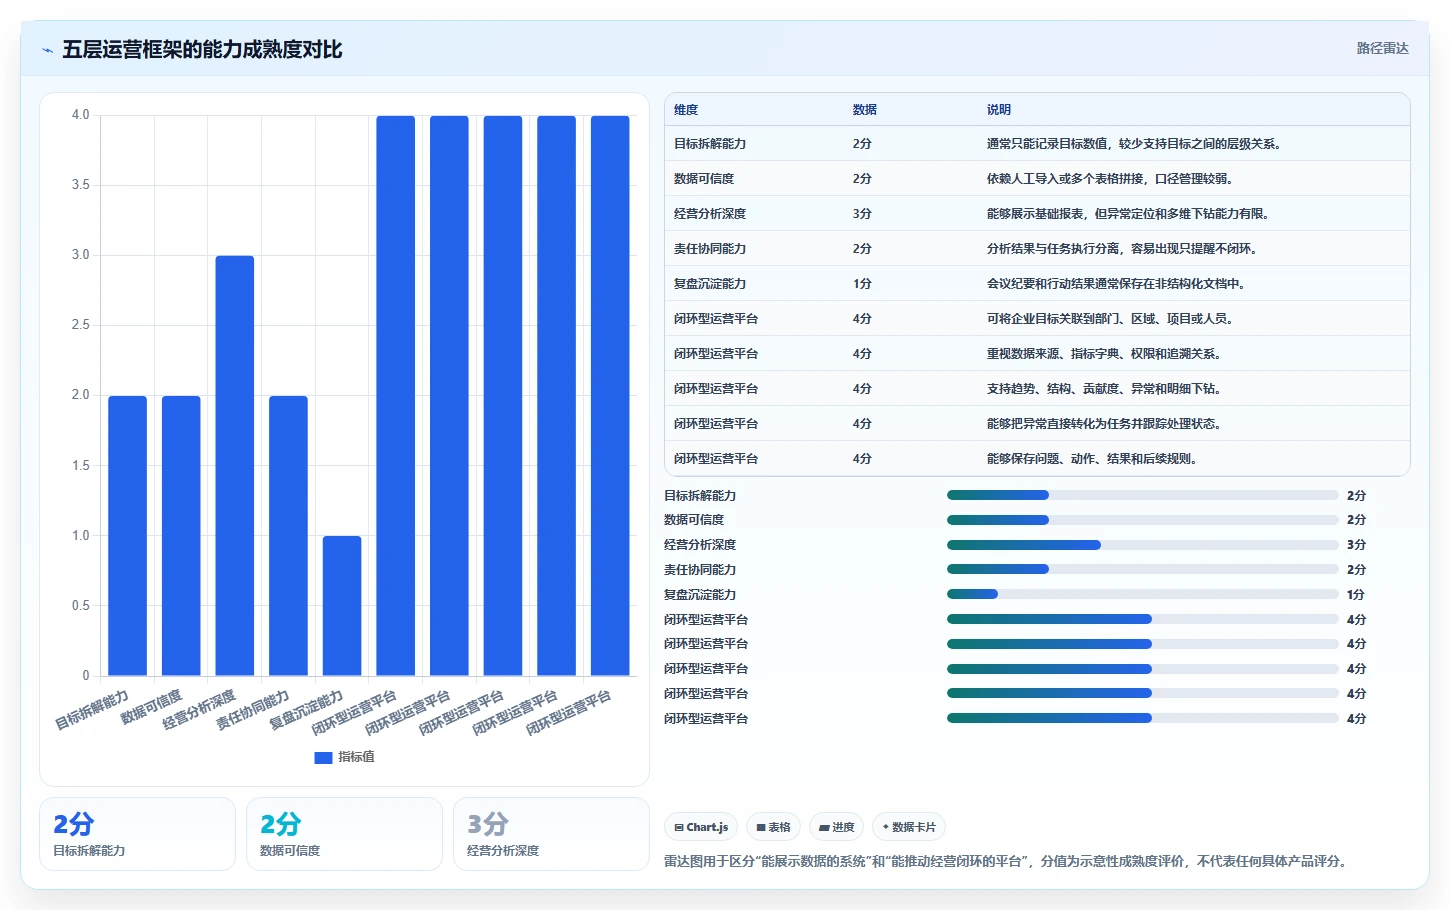
Task: Select the 数据卡片 chip
Action: [x=909, y=827]
